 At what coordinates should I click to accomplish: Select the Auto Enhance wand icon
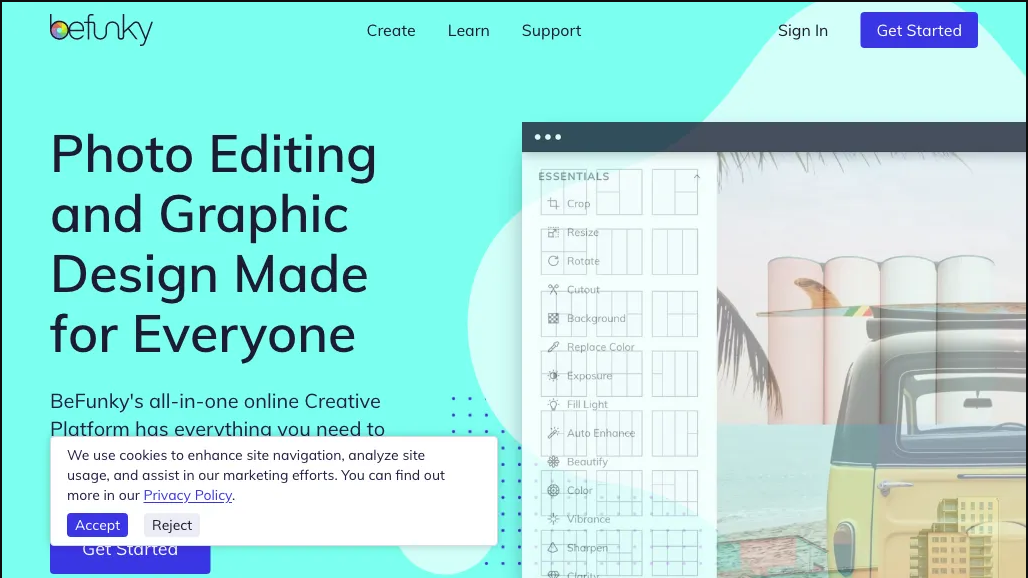(553, 433)
